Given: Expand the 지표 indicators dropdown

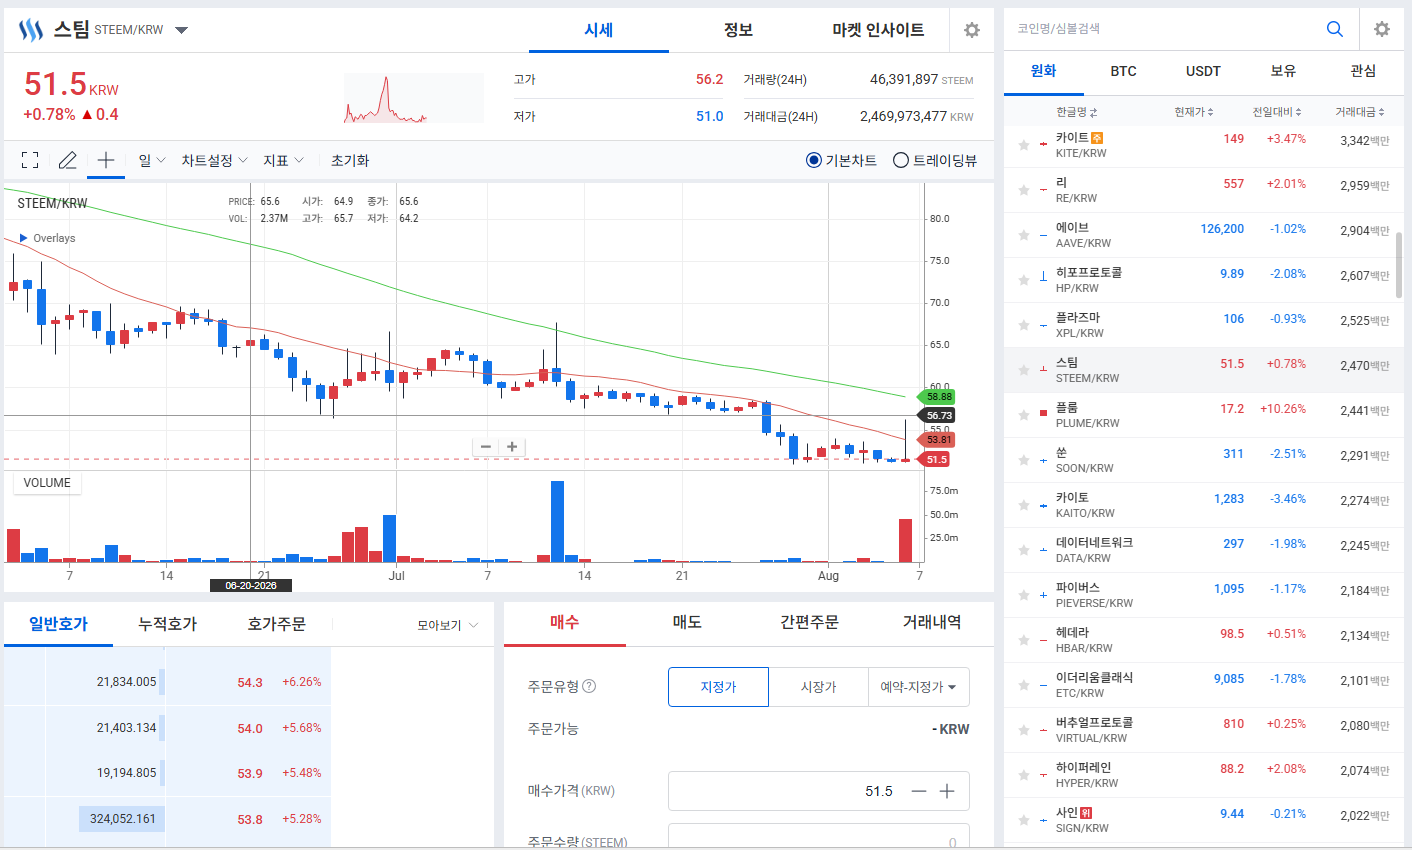Looking at the screenshot, I should [x=283, y=160].
